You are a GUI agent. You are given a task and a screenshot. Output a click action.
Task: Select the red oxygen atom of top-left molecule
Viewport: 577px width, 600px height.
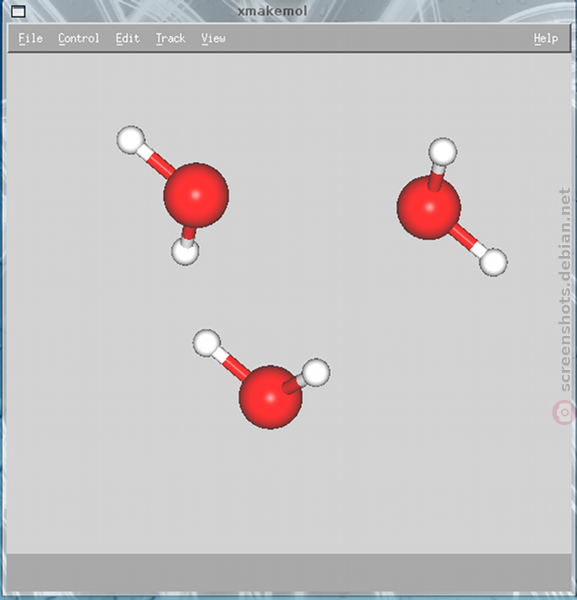pyautogui.click(x=196, y=195)
